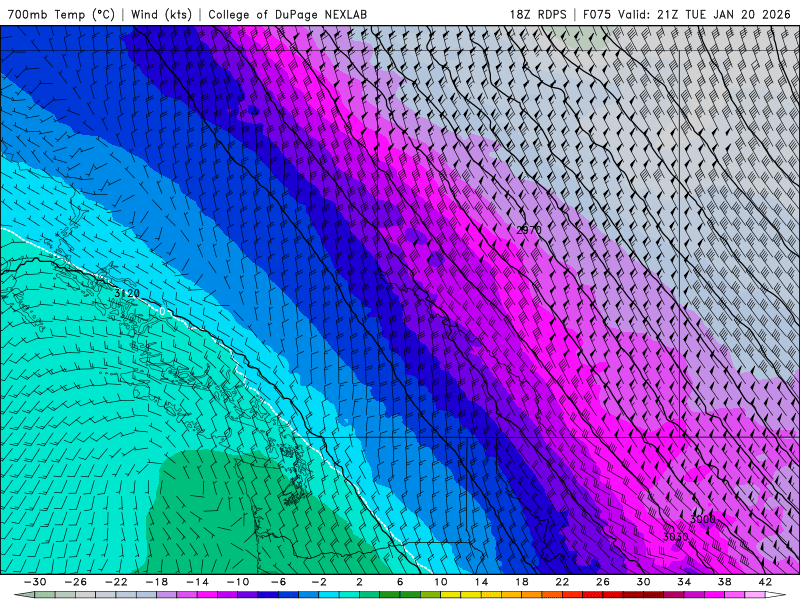This screenshot has height=600, width=800.
Task: Click the 2970 height contour label
Action: coord(529,230)
